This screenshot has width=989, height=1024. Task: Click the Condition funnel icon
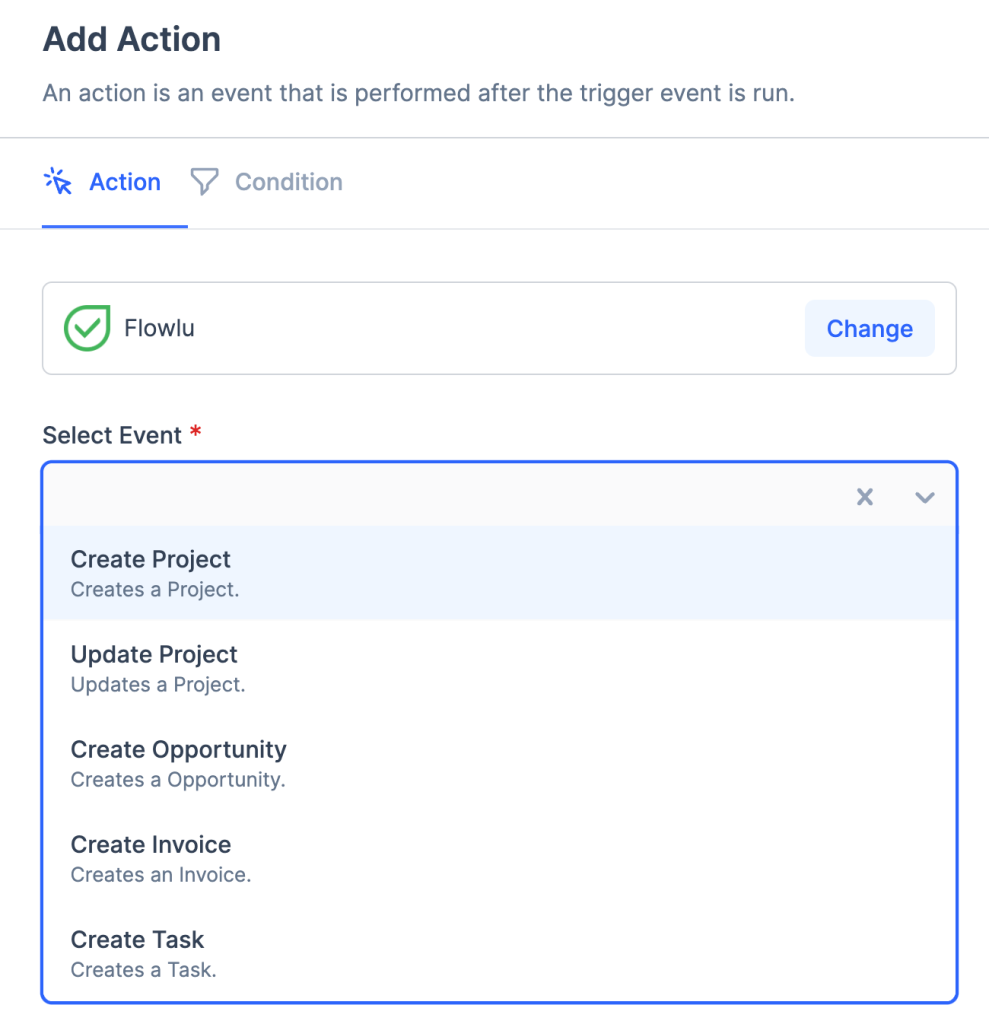pos(204,182)
